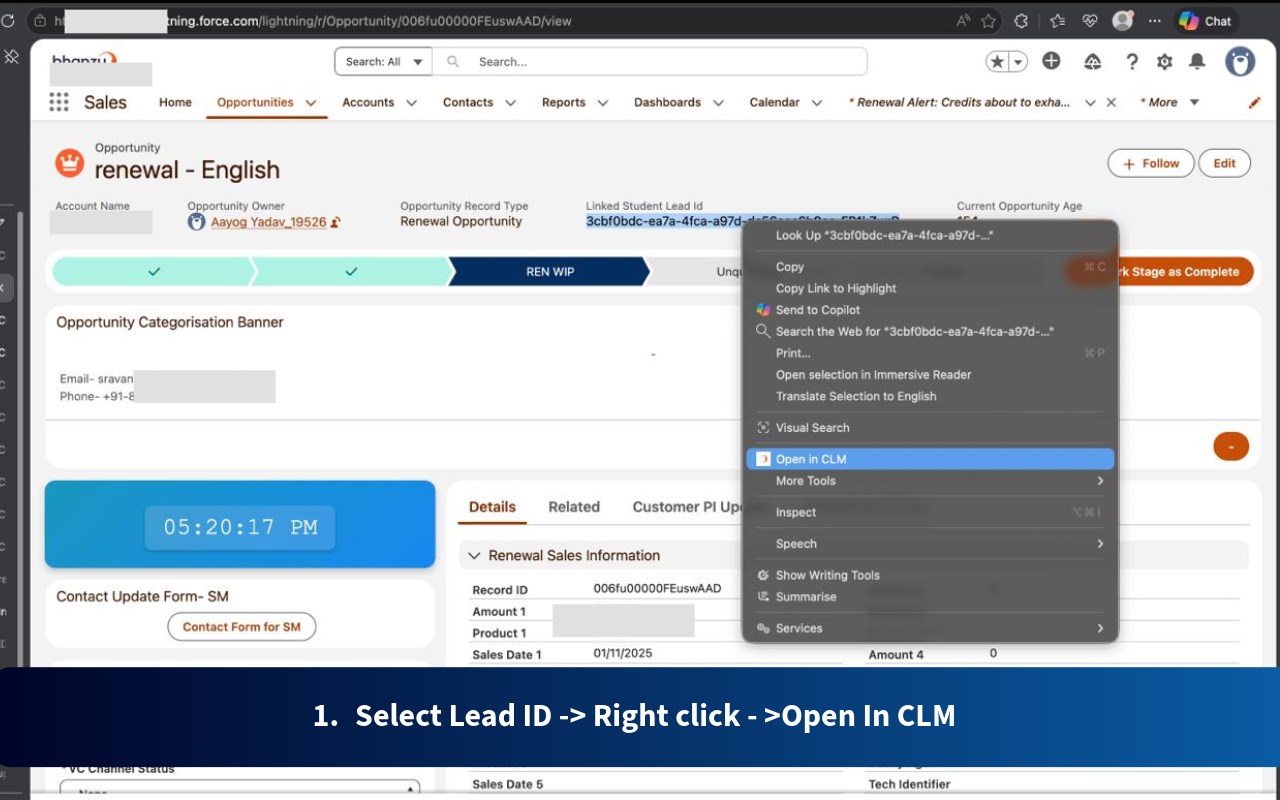Open the Services submenu
1280x800 pixels.
coord(930,628)
